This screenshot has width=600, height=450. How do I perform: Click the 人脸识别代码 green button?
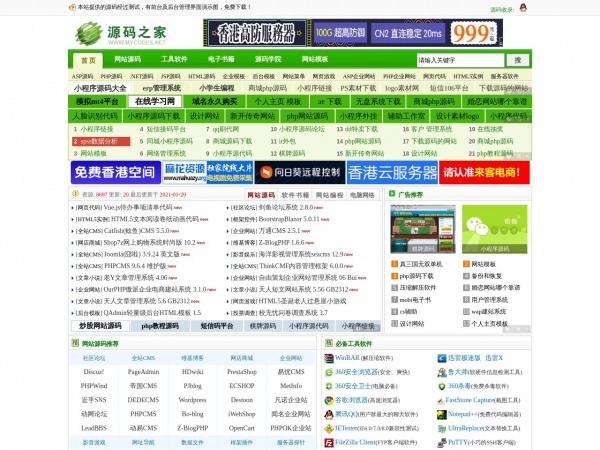point(95,116)
